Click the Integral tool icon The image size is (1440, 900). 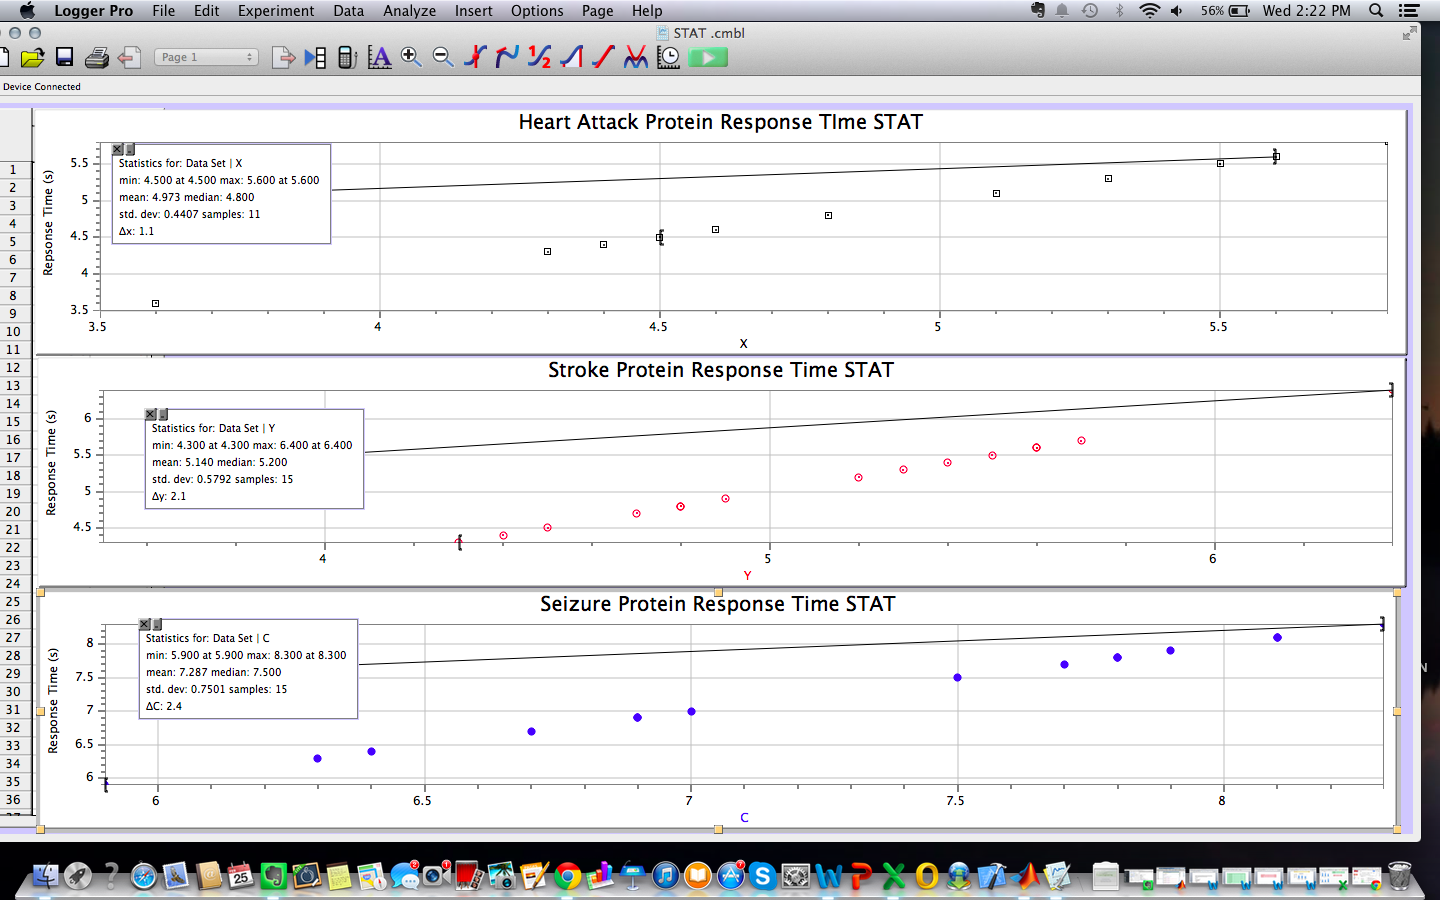pyautogui.click(x=571, y=58)
